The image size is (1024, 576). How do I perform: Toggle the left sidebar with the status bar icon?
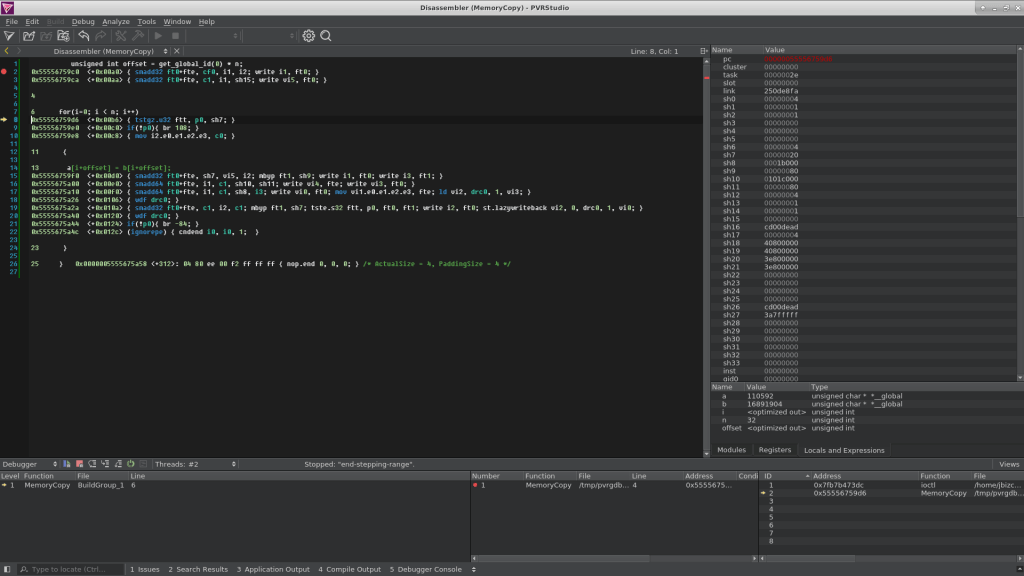tap(7, 569)
